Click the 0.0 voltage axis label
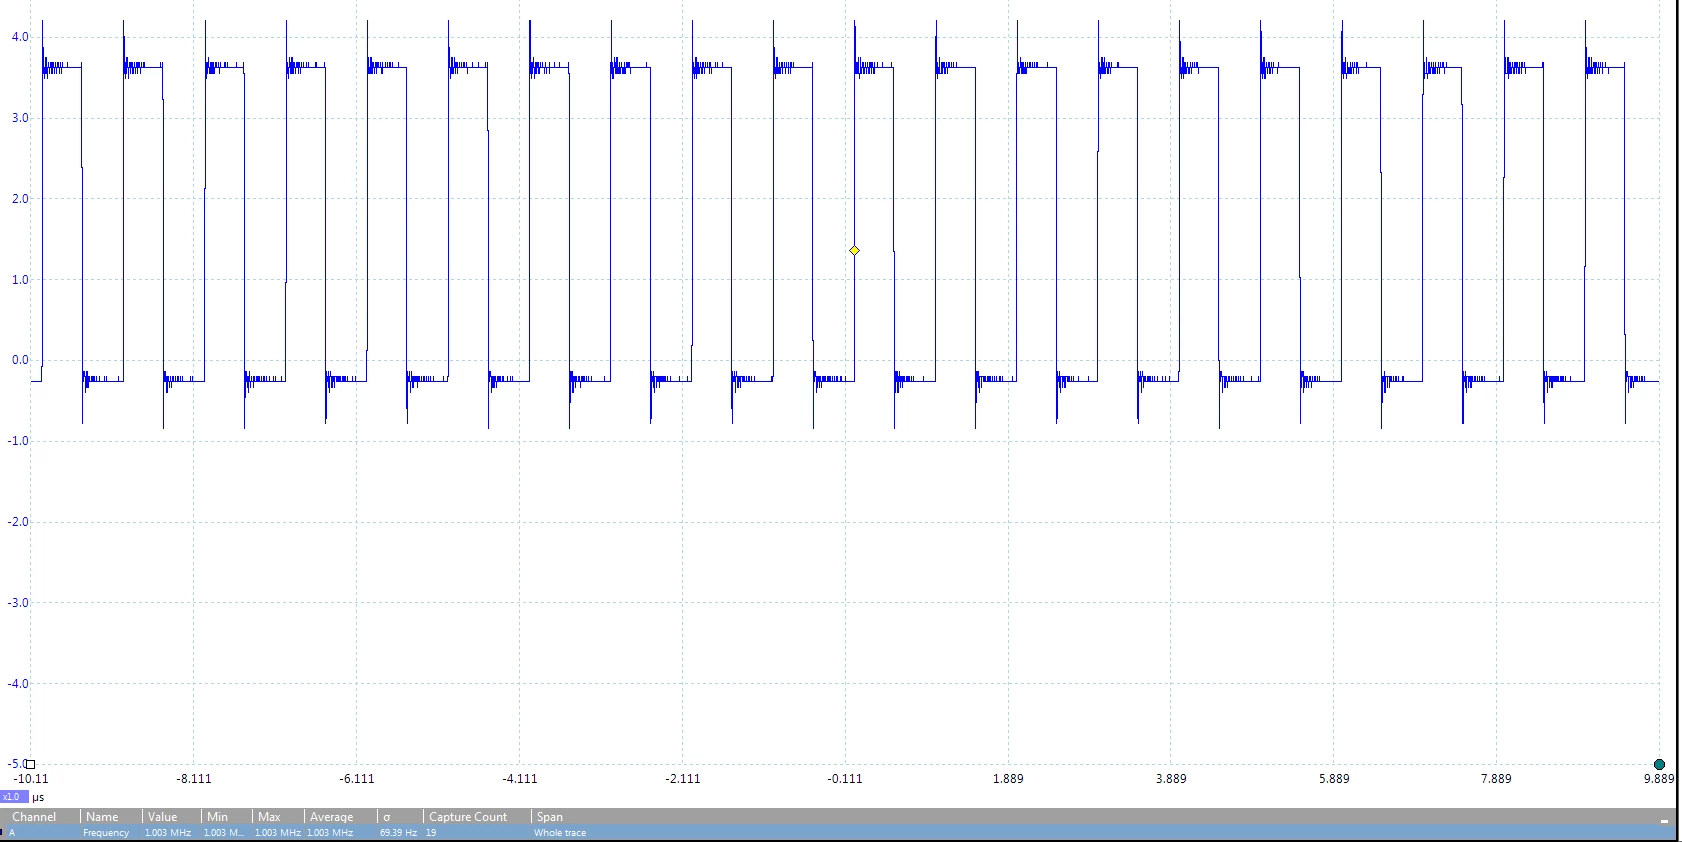 point(20,360)
